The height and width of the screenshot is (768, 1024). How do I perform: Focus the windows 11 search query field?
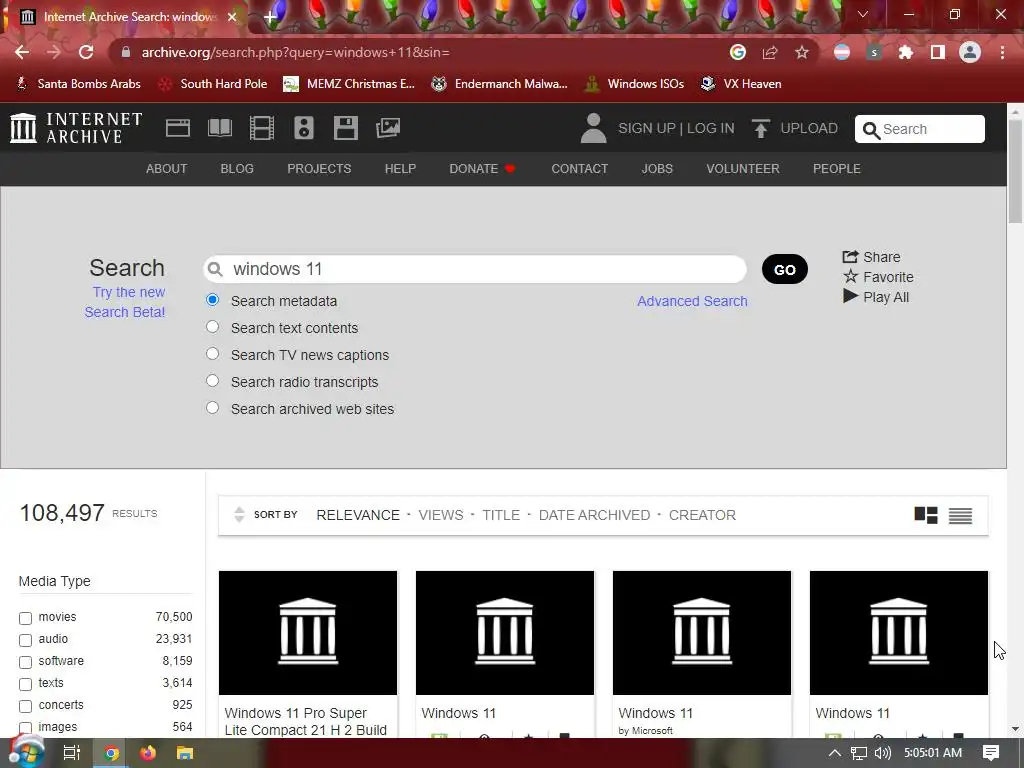click(x=475, y=269)
